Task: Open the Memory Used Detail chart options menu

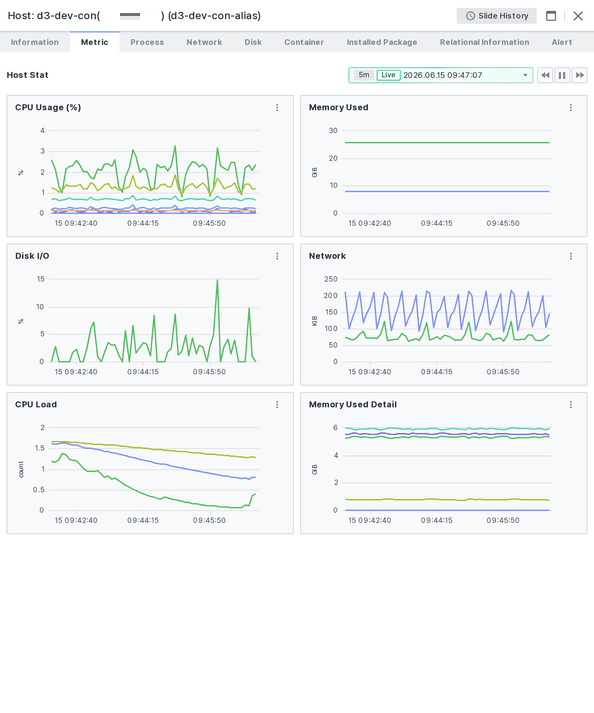Action: [571, 405]
